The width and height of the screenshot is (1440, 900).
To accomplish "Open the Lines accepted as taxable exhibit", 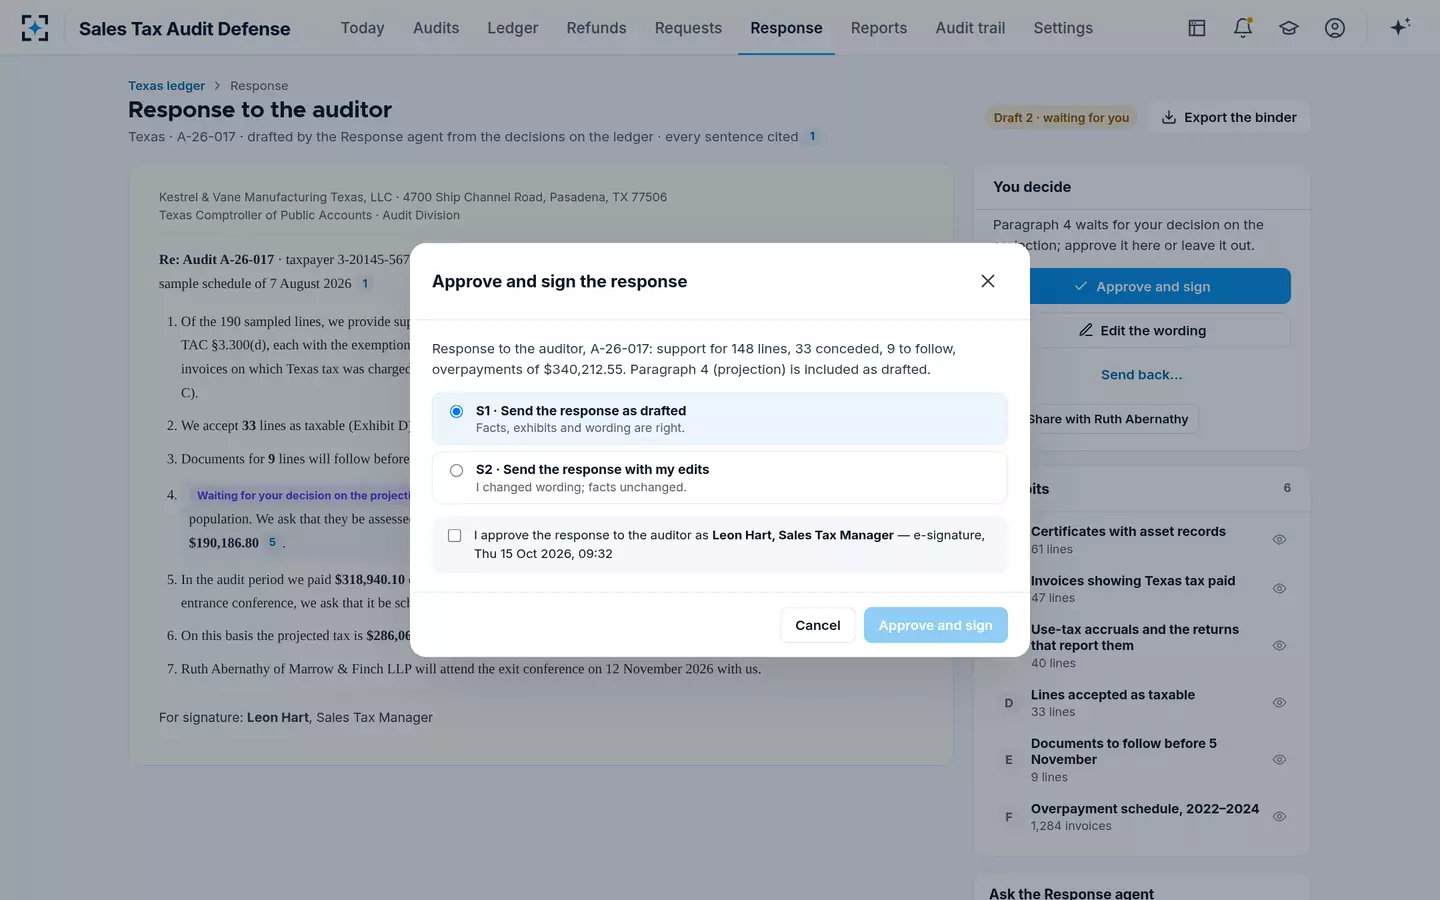I will coord(1141,703).
